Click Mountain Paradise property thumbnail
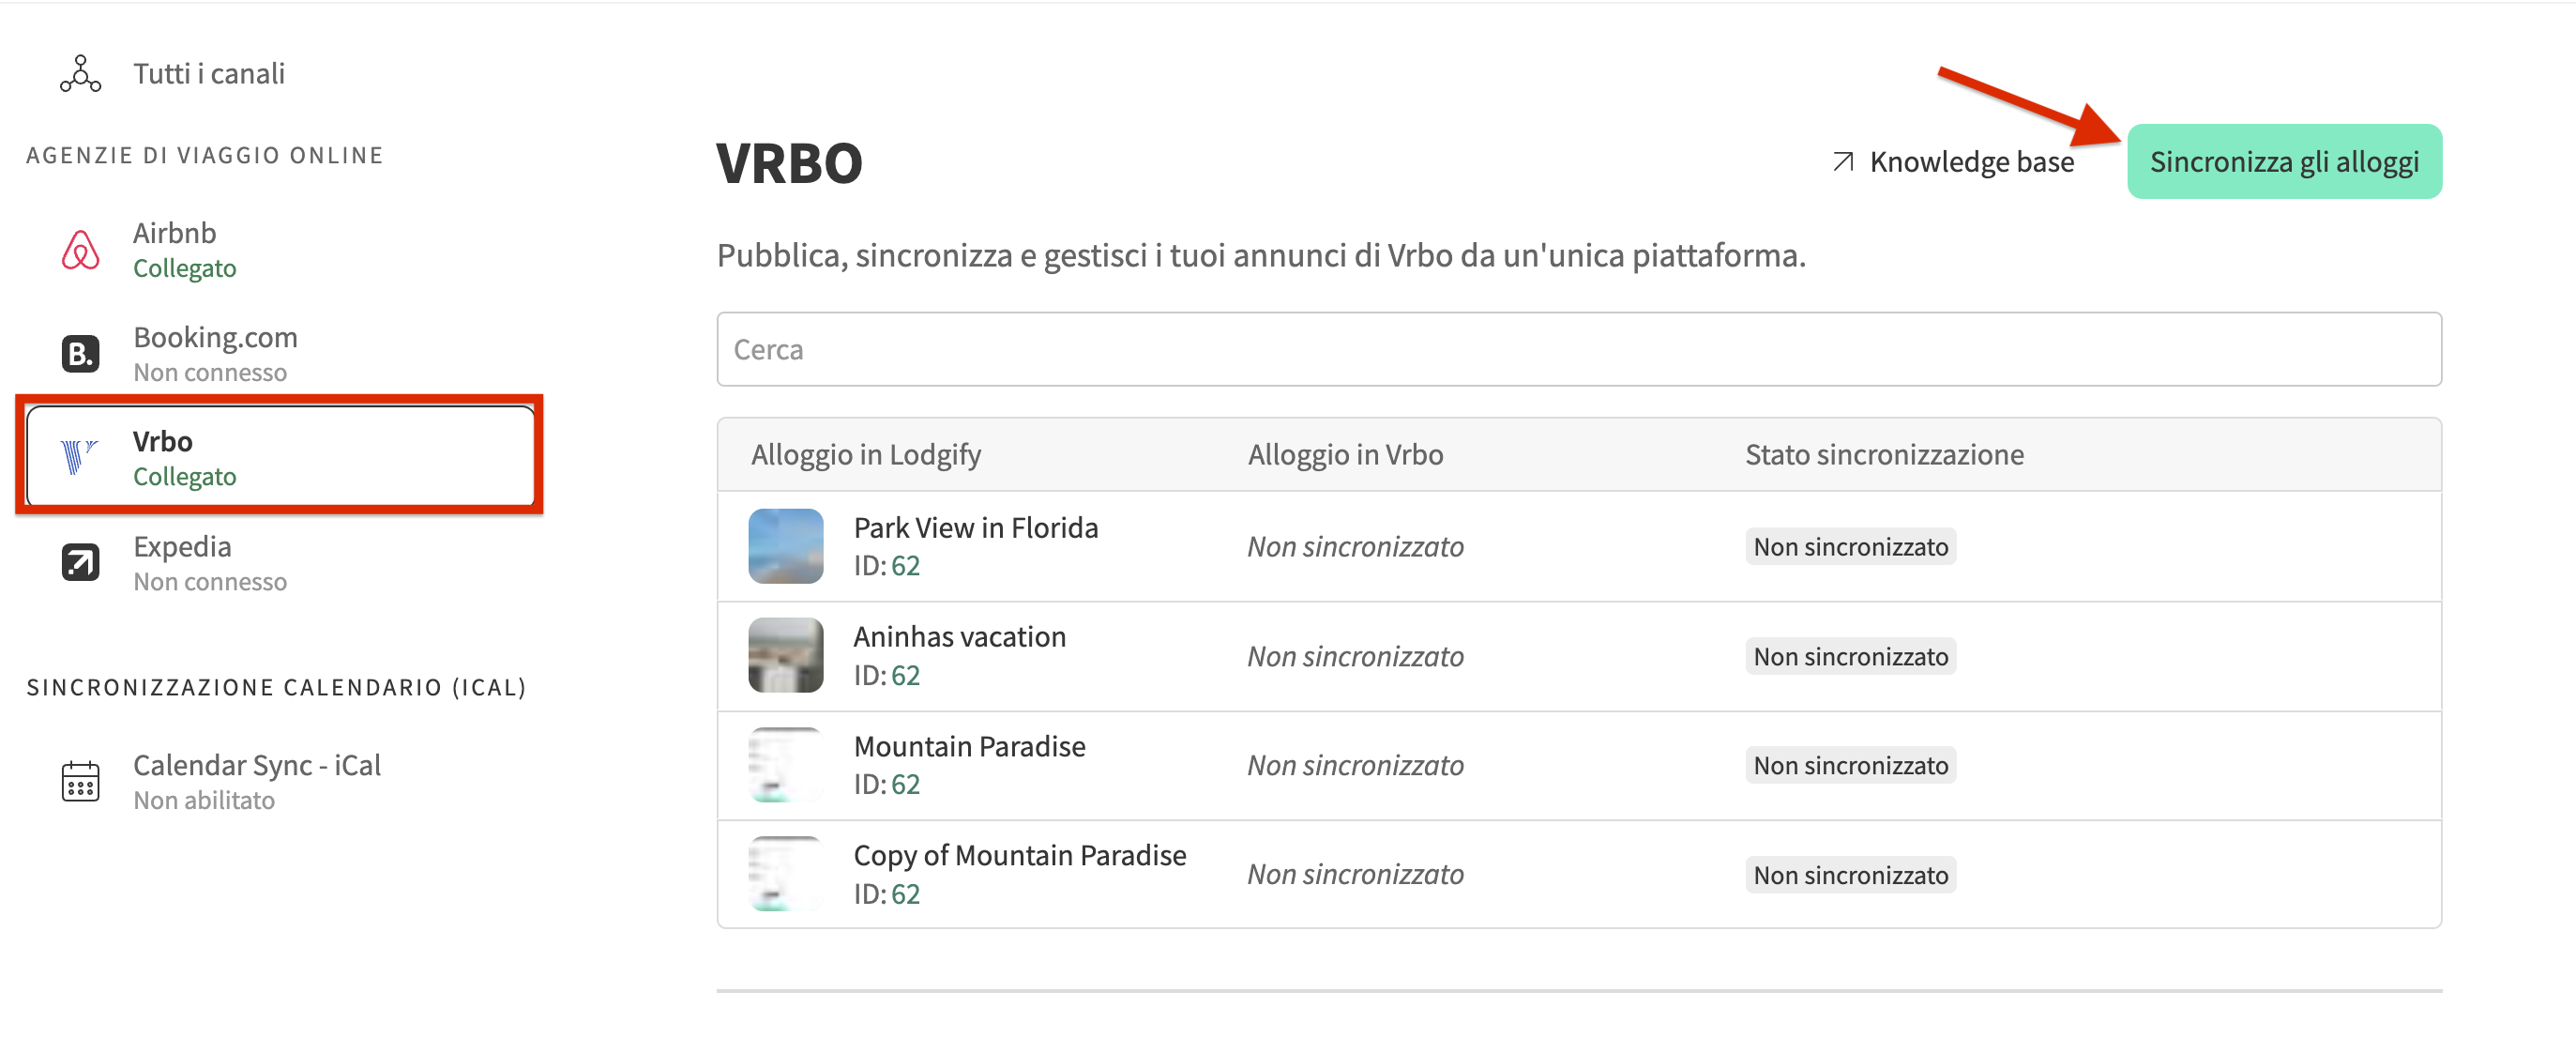Viewport: 2576px width, 1038px height. click(x=785, y=765)
